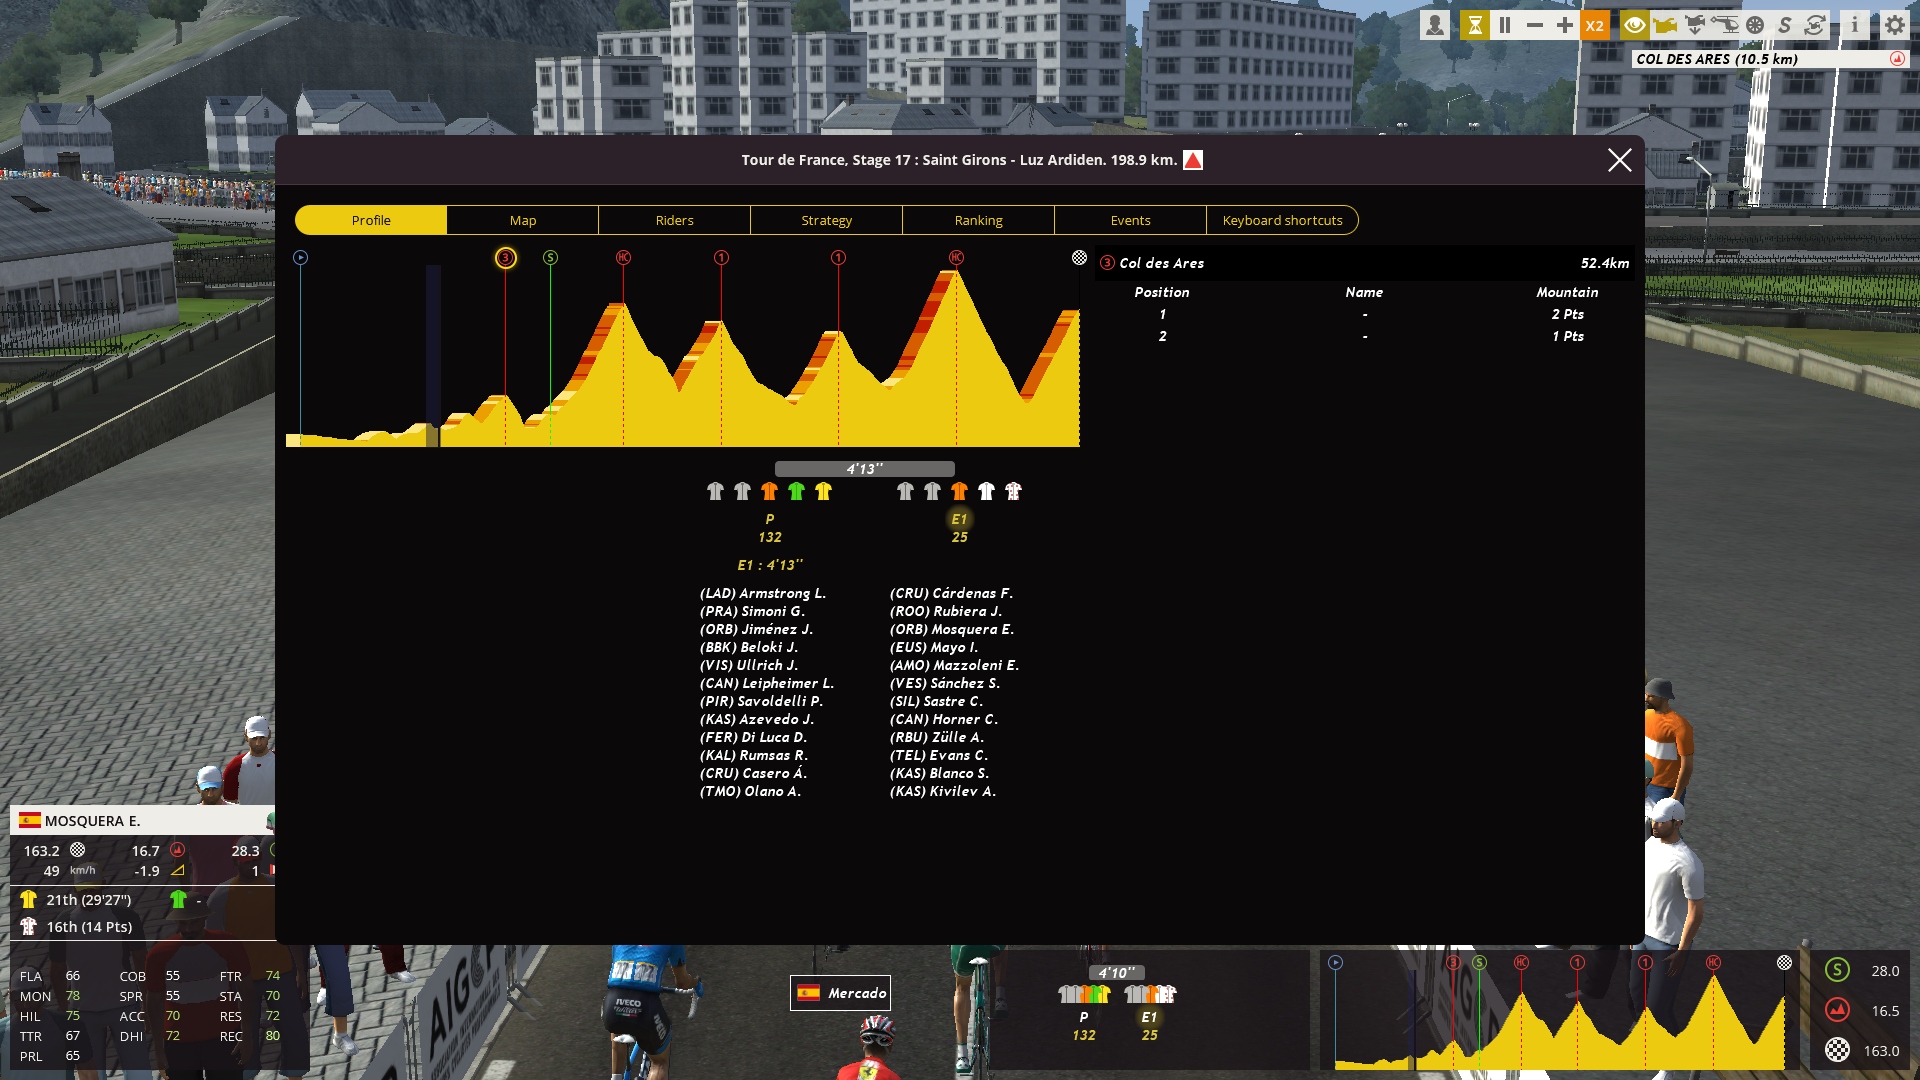Click the yellow jersey in peloton group

(823, 491)
